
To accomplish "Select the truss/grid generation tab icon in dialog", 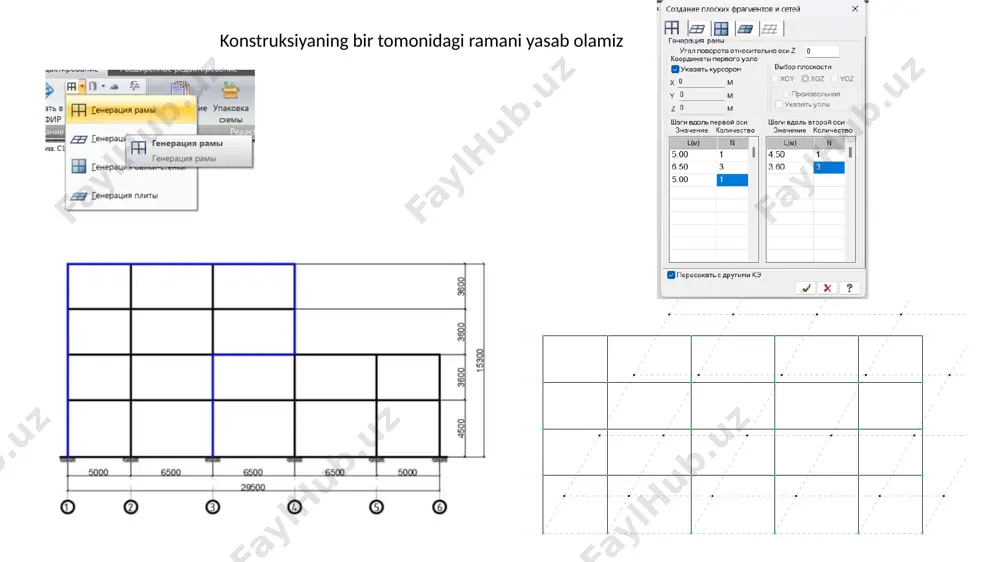I will pos(696,29).
